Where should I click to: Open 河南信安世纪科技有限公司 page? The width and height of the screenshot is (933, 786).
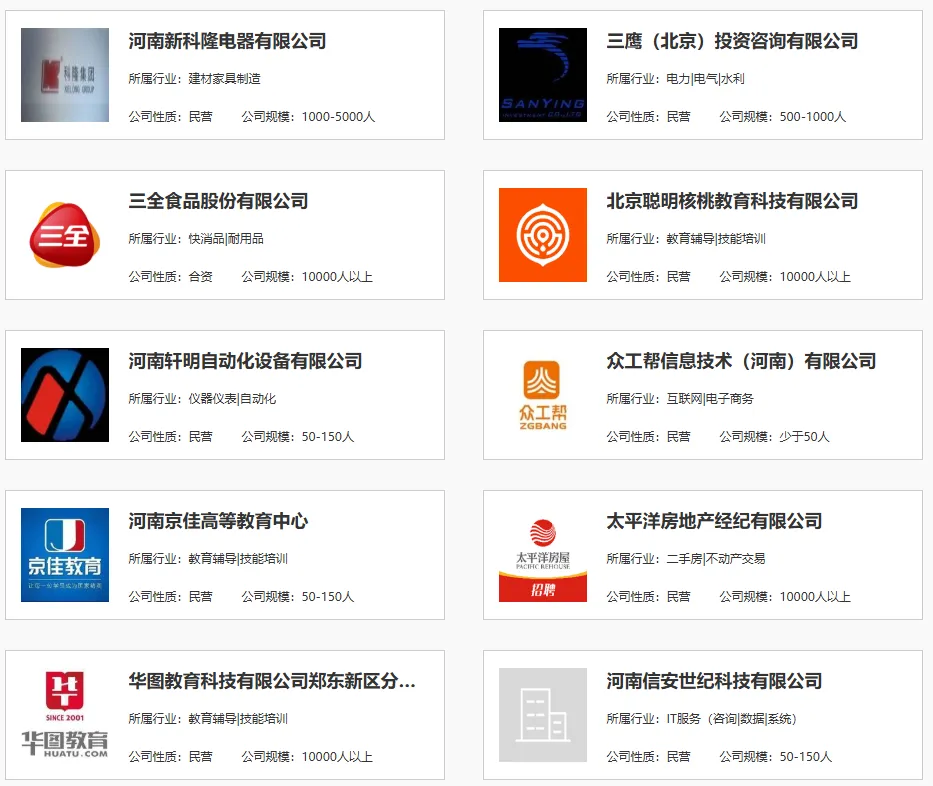714,681
